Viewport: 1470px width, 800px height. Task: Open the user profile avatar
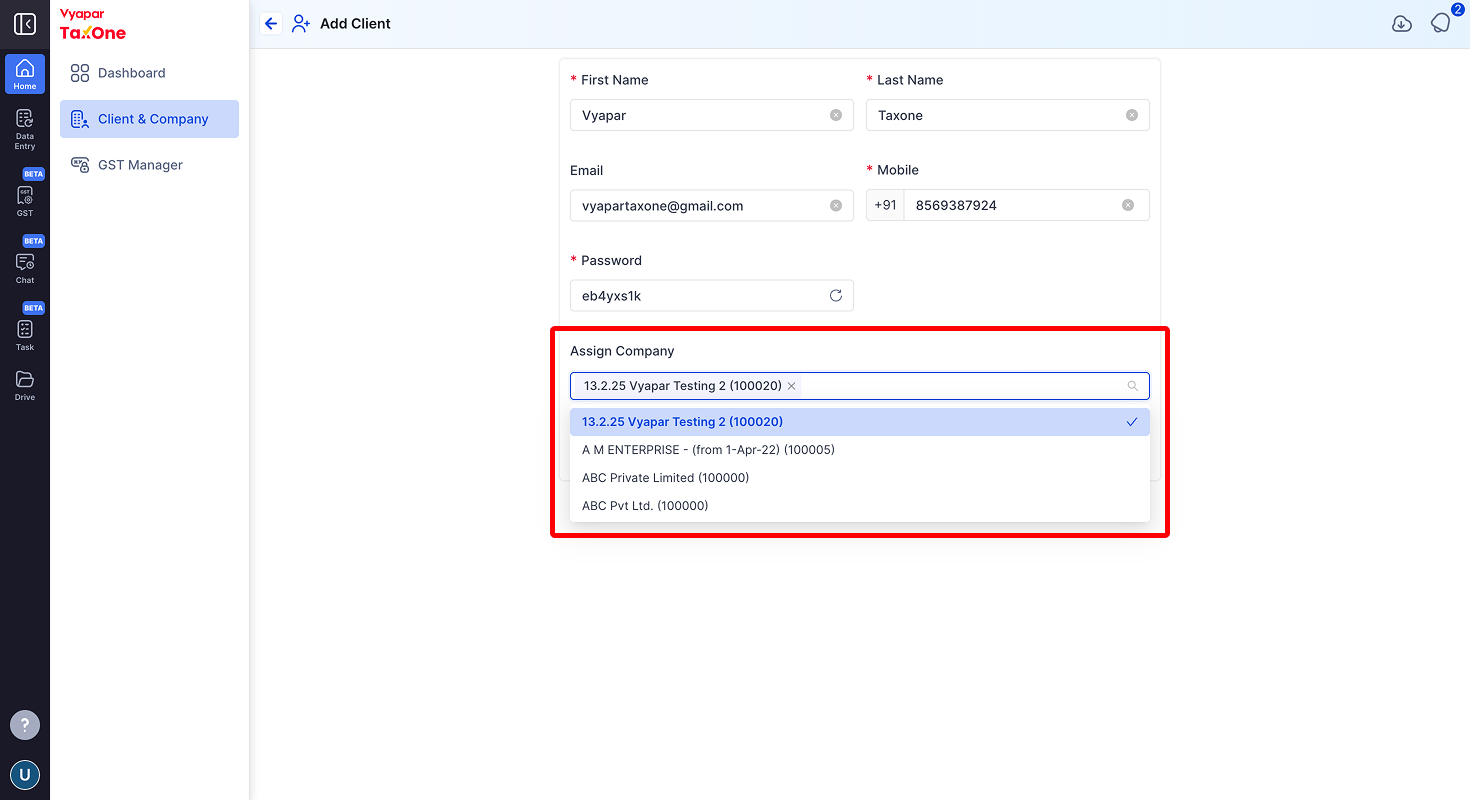click(x=25, y=774)
